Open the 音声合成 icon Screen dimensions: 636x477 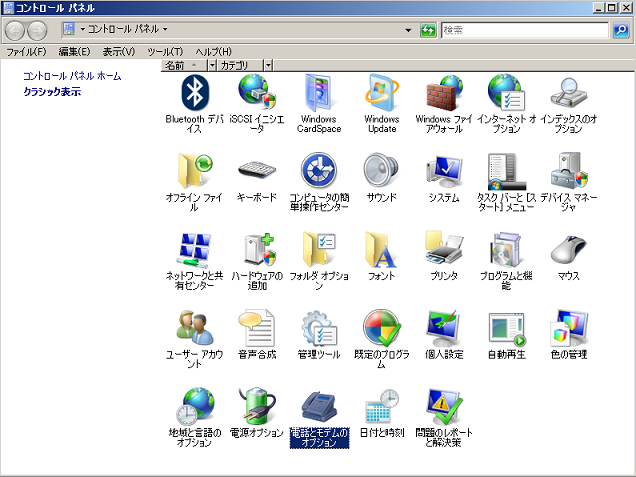point(257,328)
